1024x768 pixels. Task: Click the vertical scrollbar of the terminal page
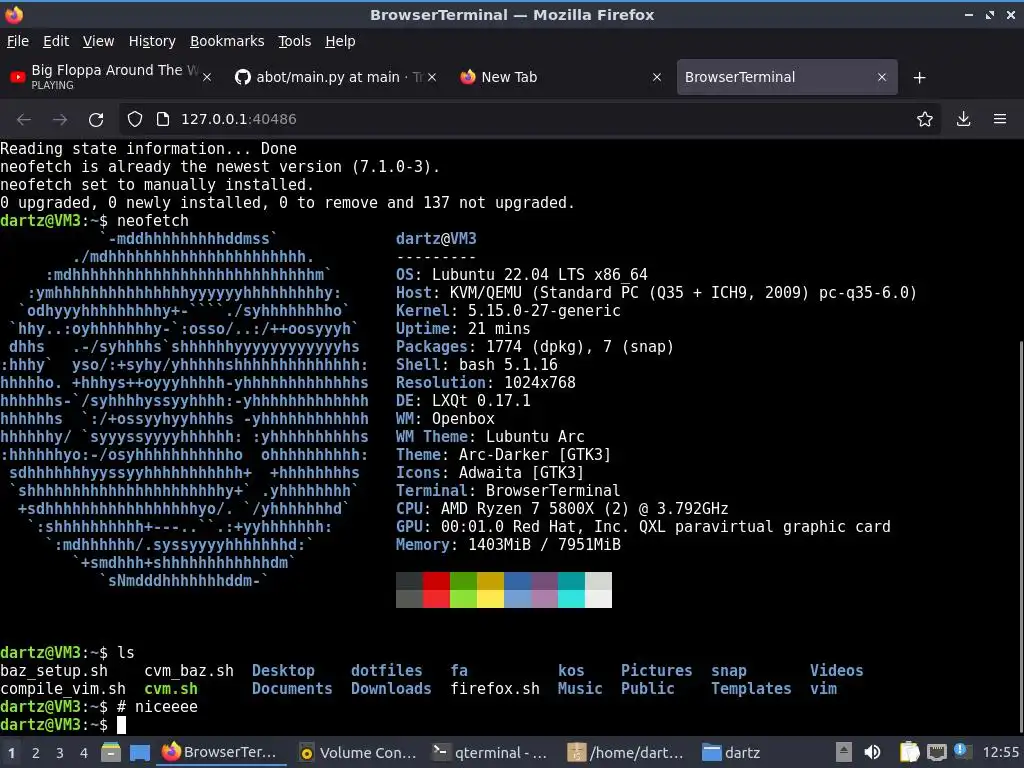click(x=1020, y=536)
